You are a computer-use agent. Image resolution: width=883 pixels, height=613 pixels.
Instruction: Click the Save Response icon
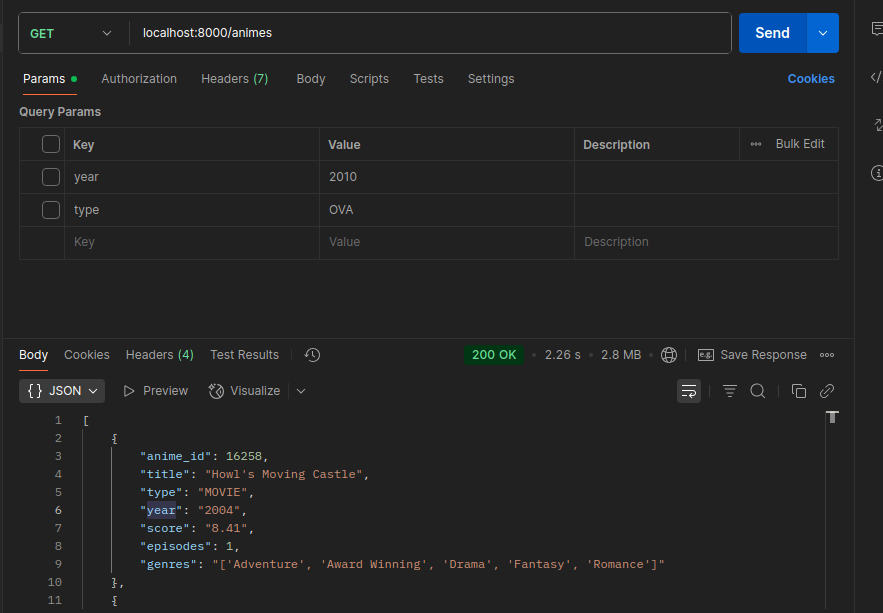click(x=706, y=355)
